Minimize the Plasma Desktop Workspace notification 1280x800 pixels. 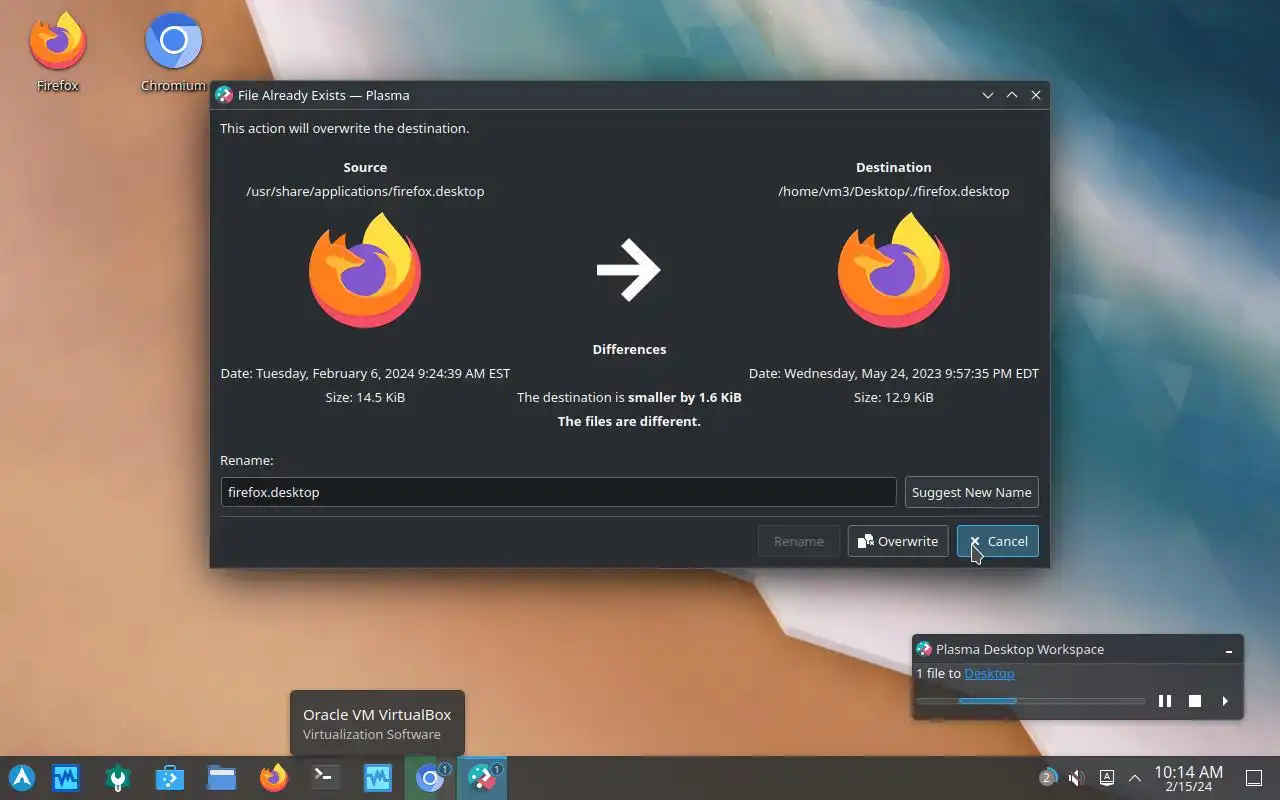[1229, 650]
